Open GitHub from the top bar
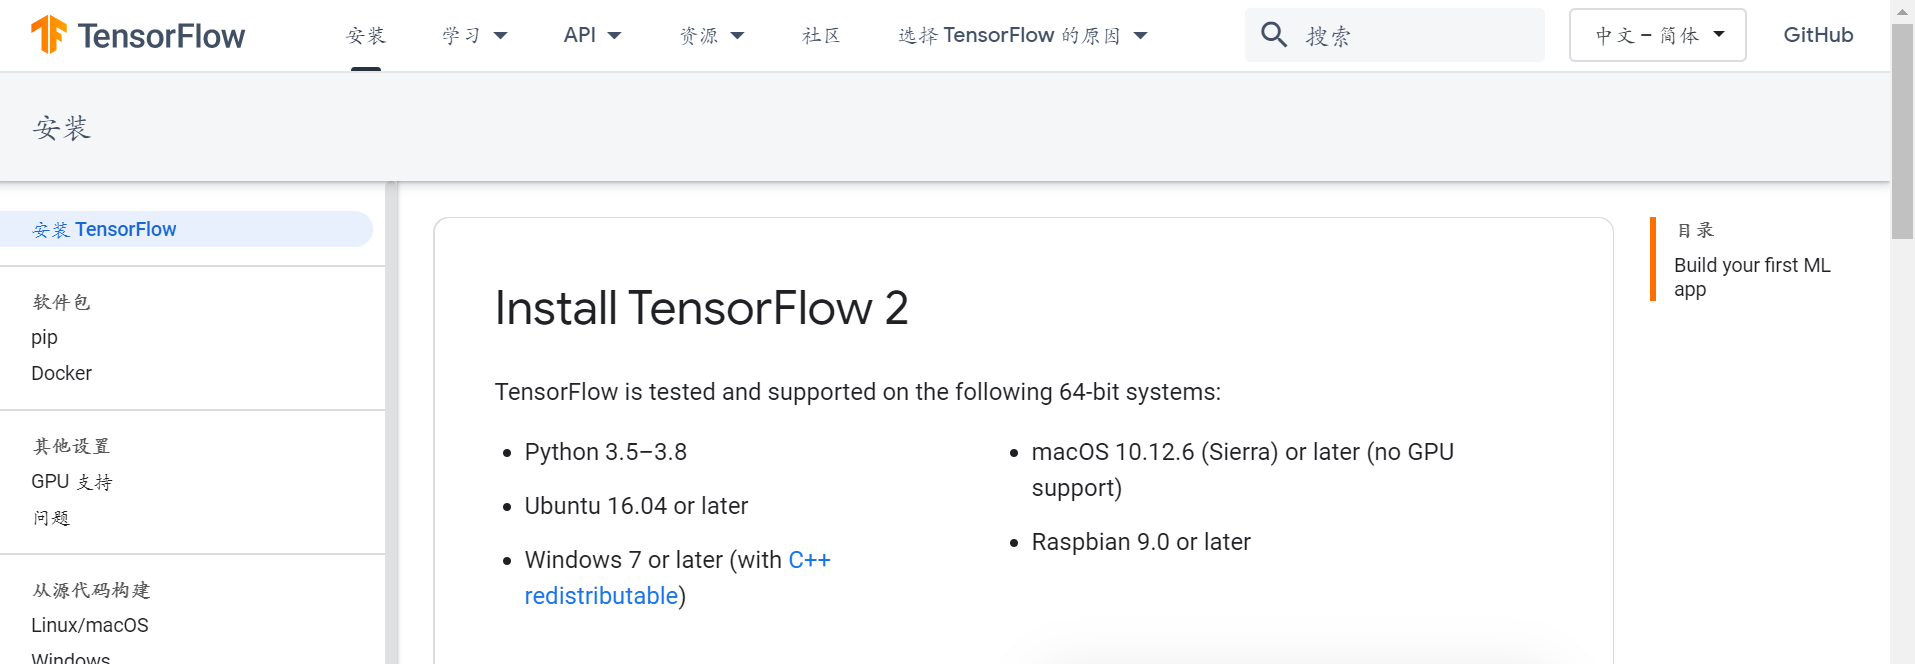 click(x=1817, y=34)
